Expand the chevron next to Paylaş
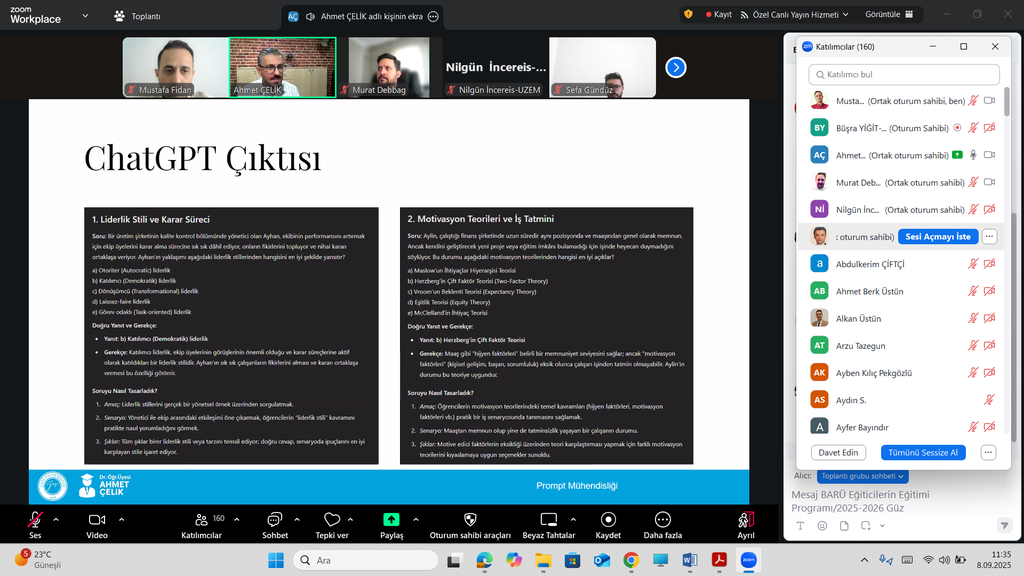The height and width of the screenshot is (576, 1024). [416, 520]
